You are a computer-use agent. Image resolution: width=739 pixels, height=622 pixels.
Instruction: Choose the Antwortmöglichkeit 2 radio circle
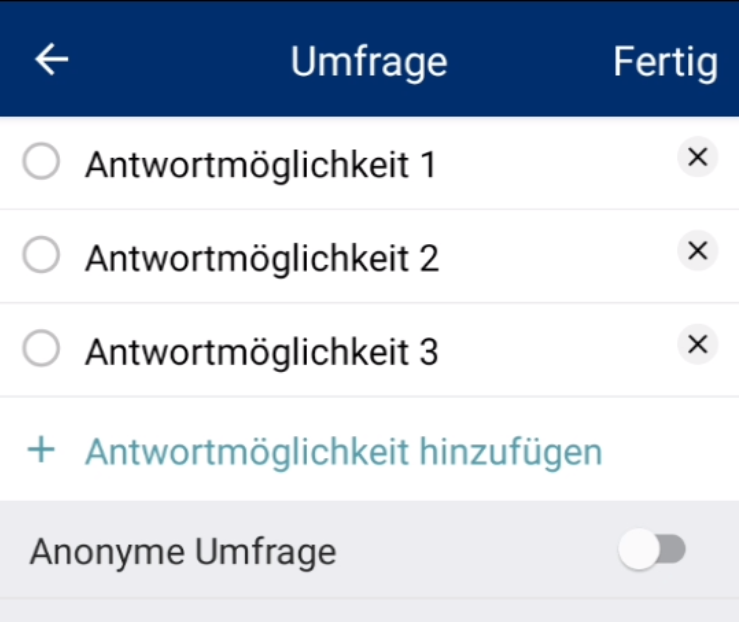[x=41, y=255]
